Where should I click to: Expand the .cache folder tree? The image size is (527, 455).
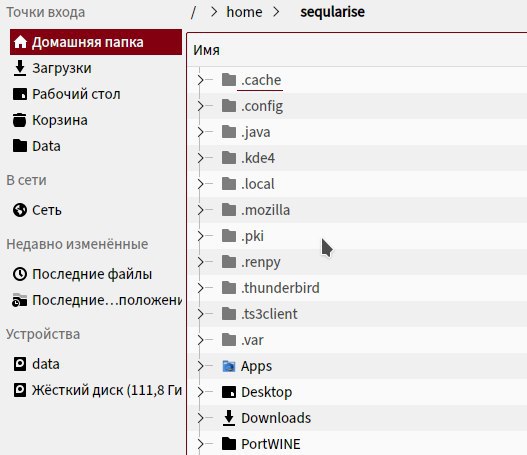(x=201, y=80)
